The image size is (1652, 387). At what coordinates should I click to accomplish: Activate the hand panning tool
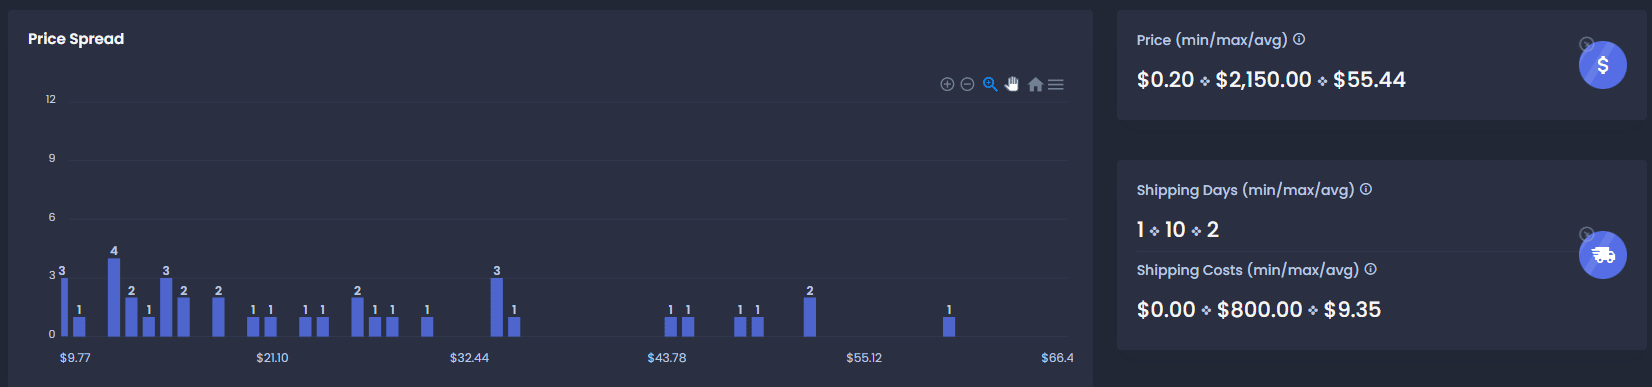click(x=1012, y=84)
